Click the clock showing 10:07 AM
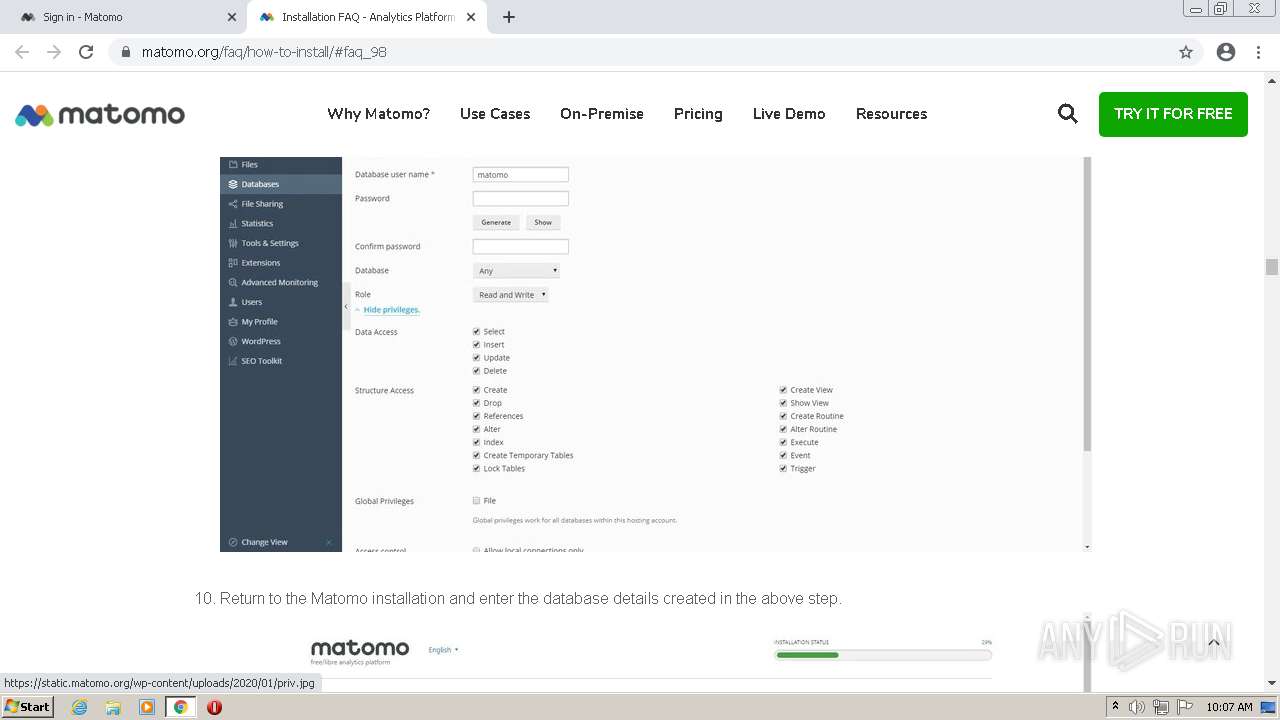This screenshot has height=720, width=1280. (x=1229, y=707)
